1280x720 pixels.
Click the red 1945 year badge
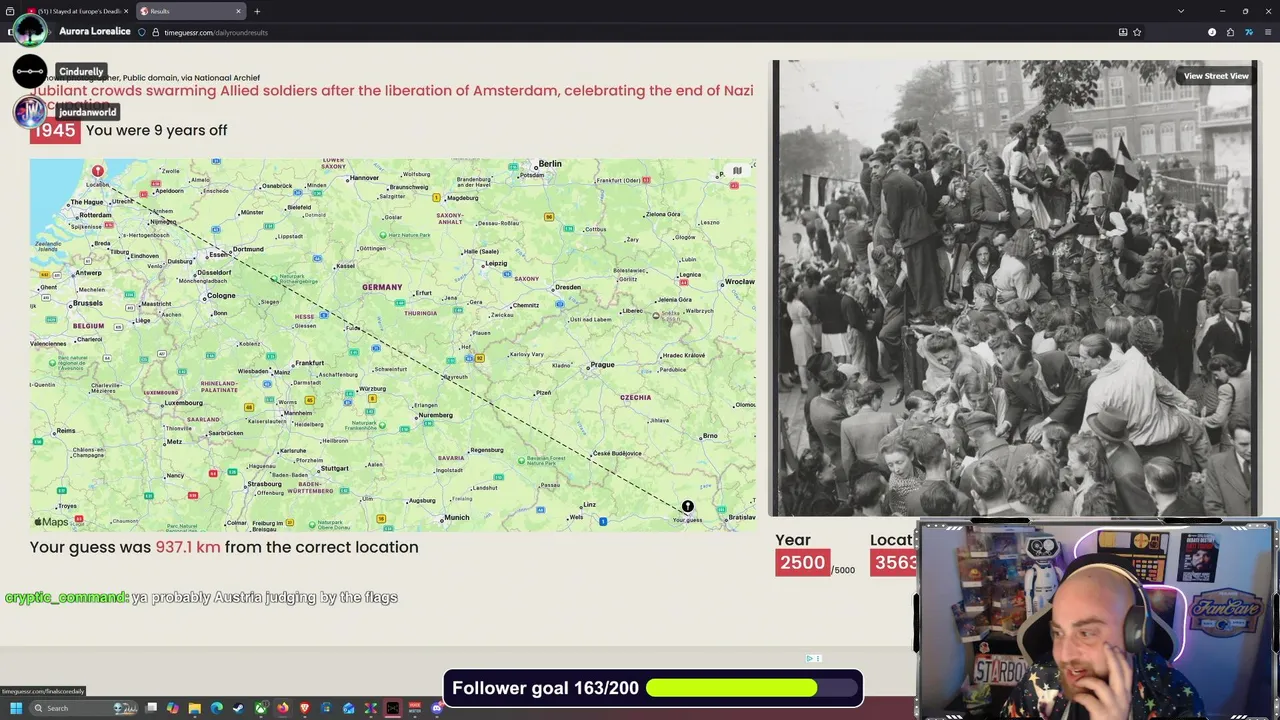pos(55,130)
